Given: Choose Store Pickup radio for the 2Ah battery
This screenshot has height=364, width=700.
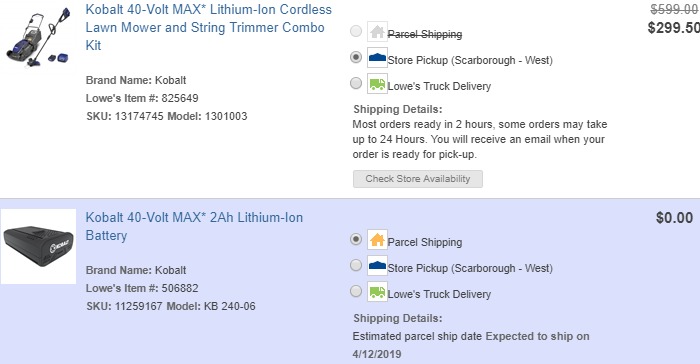Looking at the screenshot, I should coord(356,265).
